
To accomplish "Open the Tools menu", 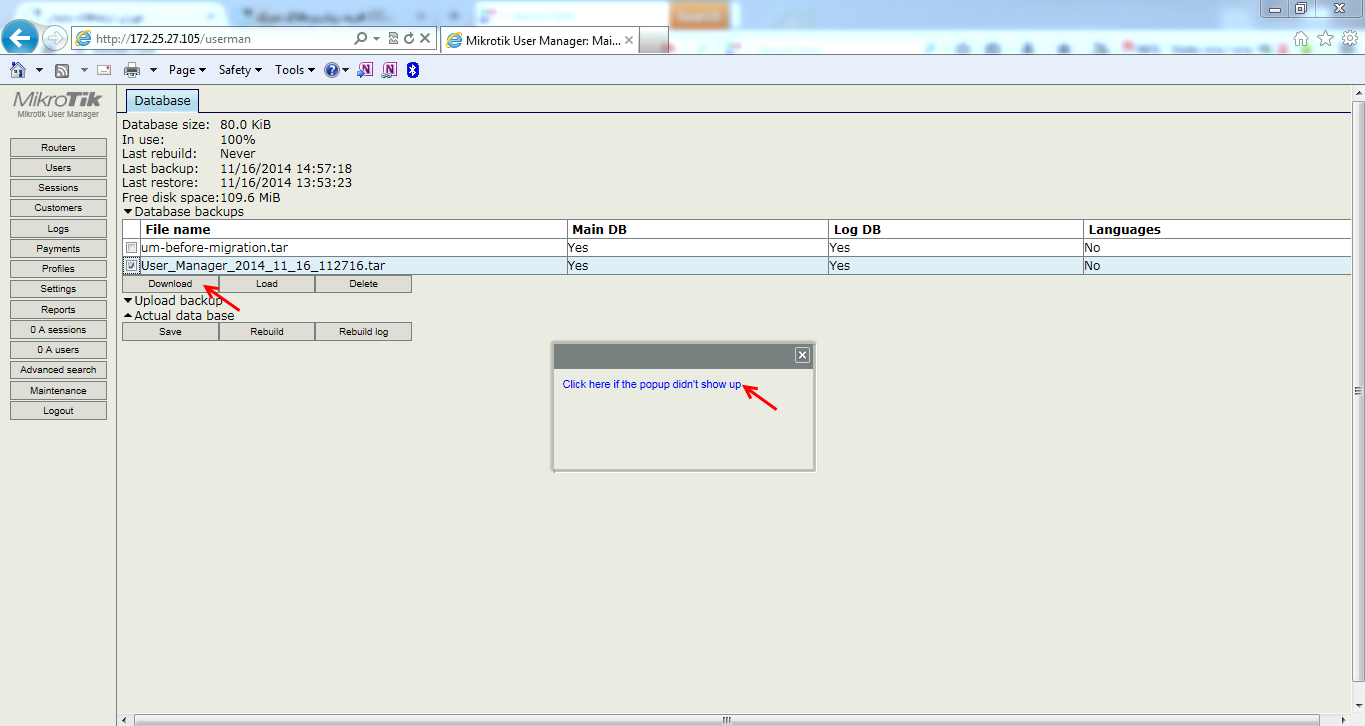I will 294,70.
